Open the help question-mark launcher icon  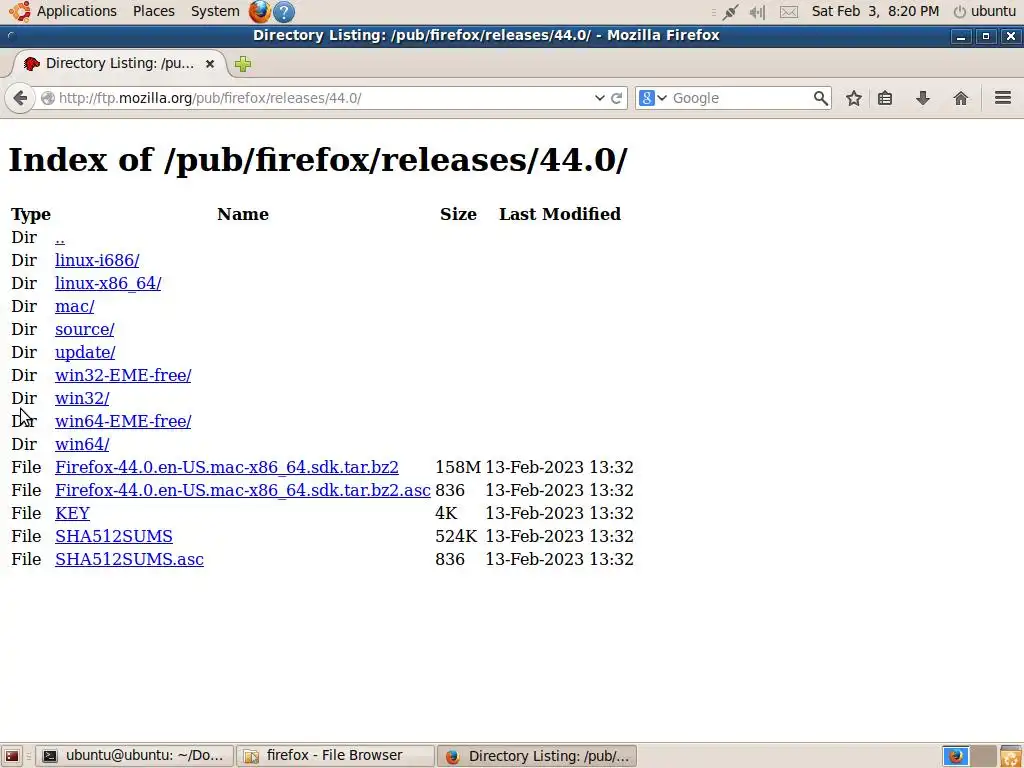tap(283, 11)
